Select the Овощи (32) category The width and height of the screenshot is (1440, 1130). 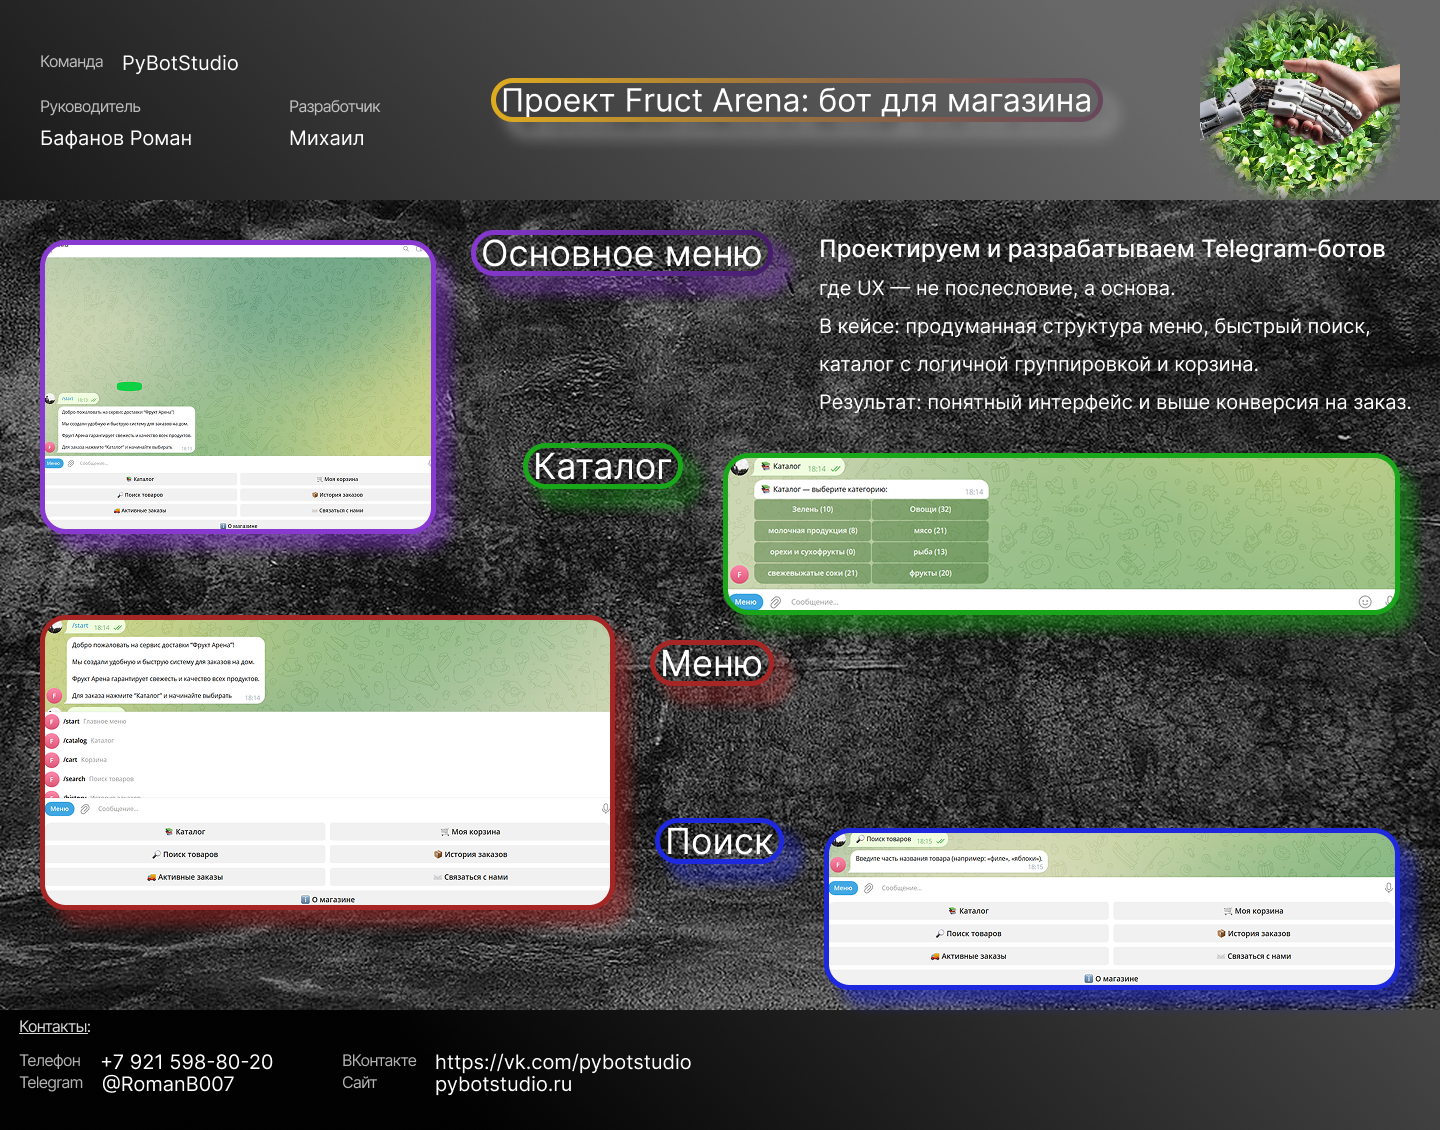click(x=930, y=509)
